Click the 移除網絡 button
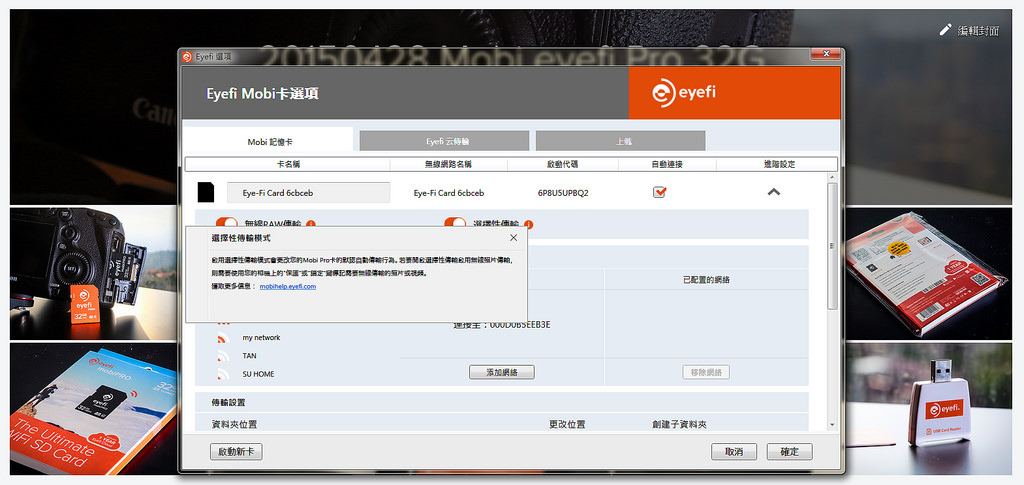1024x485 pixels. tap(706, 372)
